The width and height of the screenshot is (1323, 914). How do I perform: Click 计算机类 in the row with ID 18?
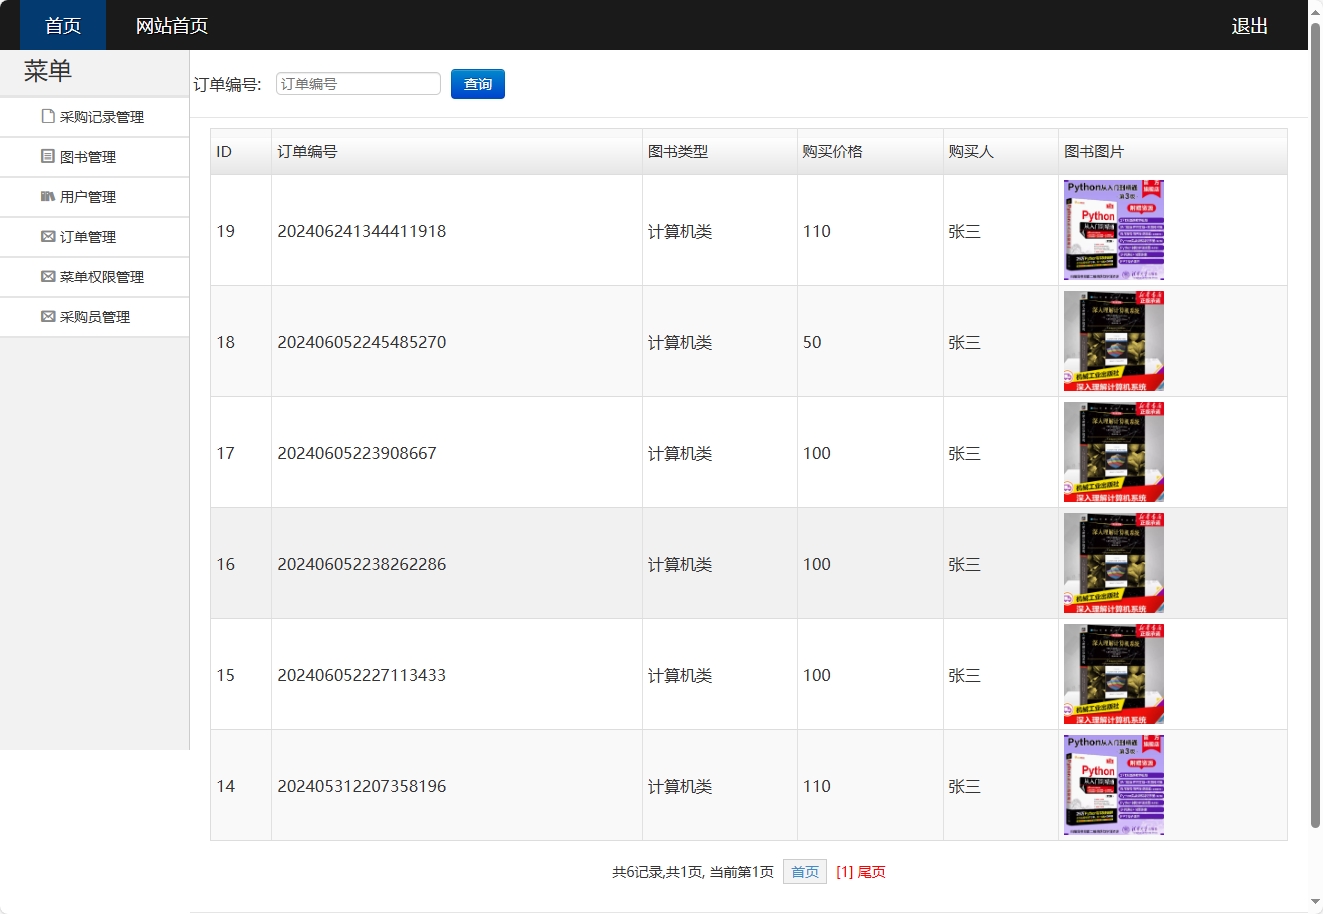680,342
